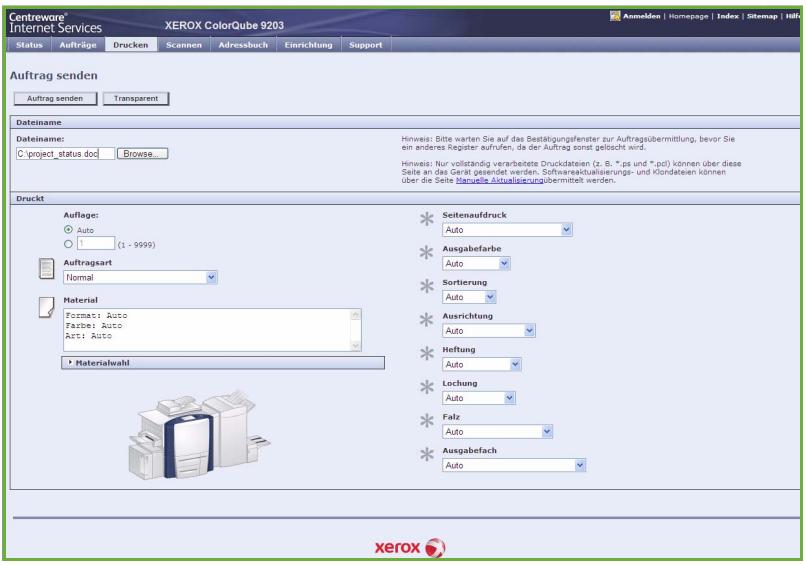Image resolution: width=806 pixels, height=565 pixels.
Task: Go to the Einrichtung tab
Action: coord(308,45)
